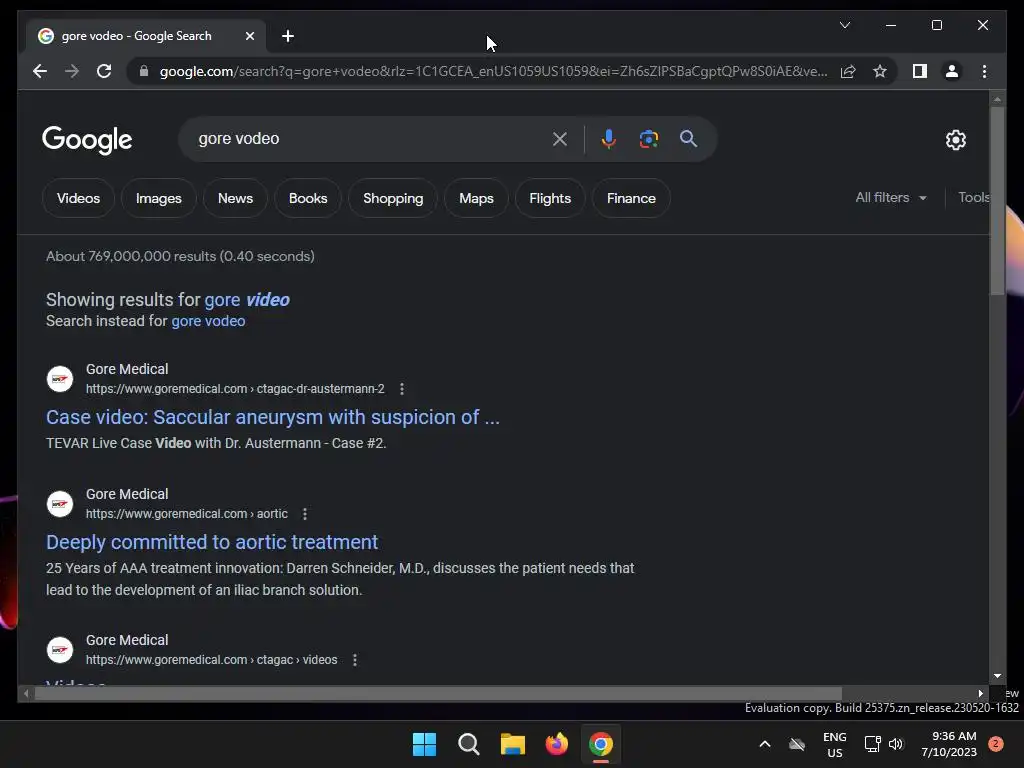Filter results by News

tap(235, 198)
